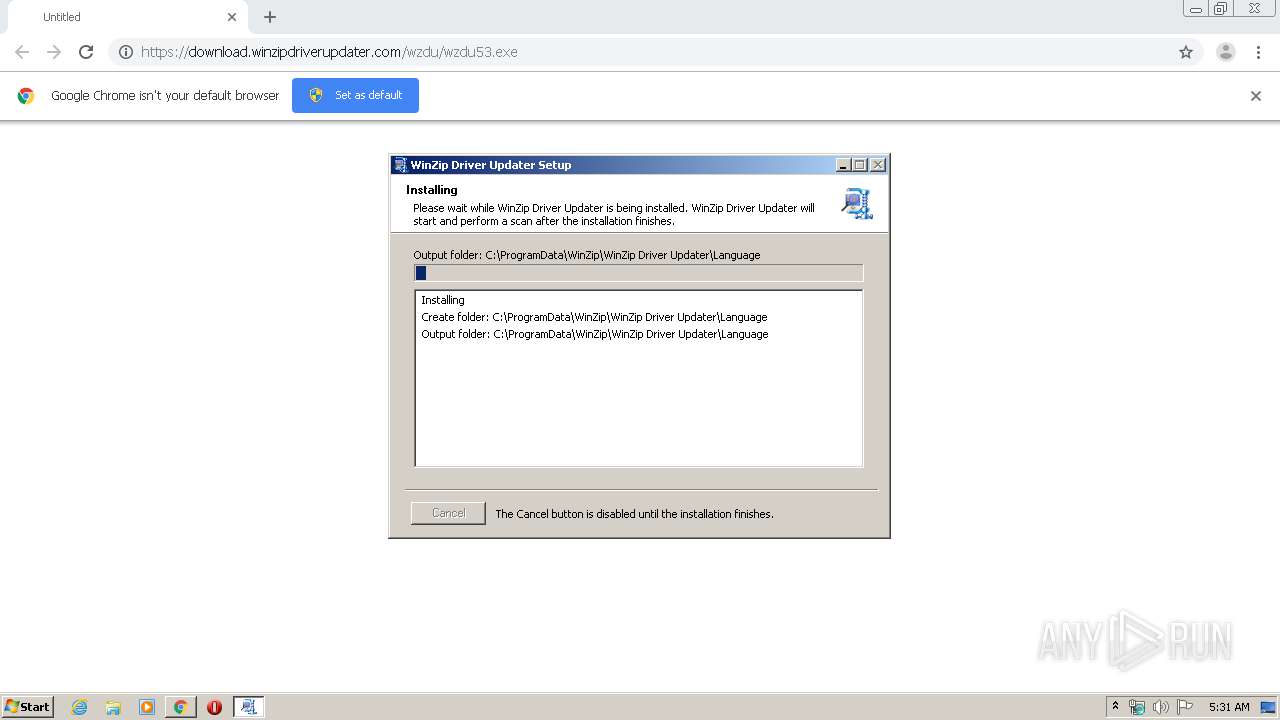The height and width of the screenshot is (720, 1280).
Task: Dismiss the default browser notification bar
Action: point(1256,96)
